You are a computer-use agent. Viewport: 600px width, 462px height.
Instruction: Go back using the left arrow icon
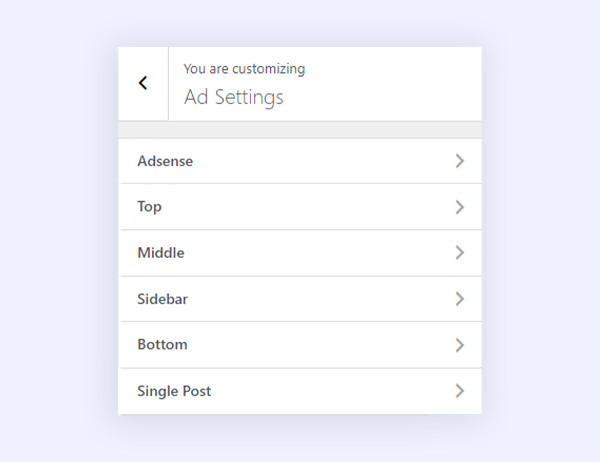pos(143,83)
